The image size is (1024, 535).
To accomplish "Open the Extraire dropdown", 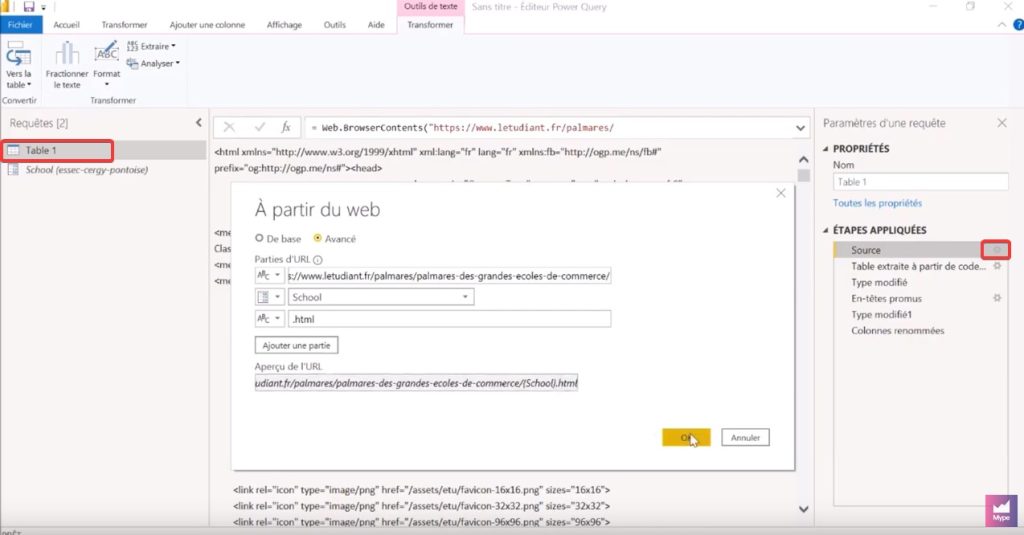I will click(151, 46).
